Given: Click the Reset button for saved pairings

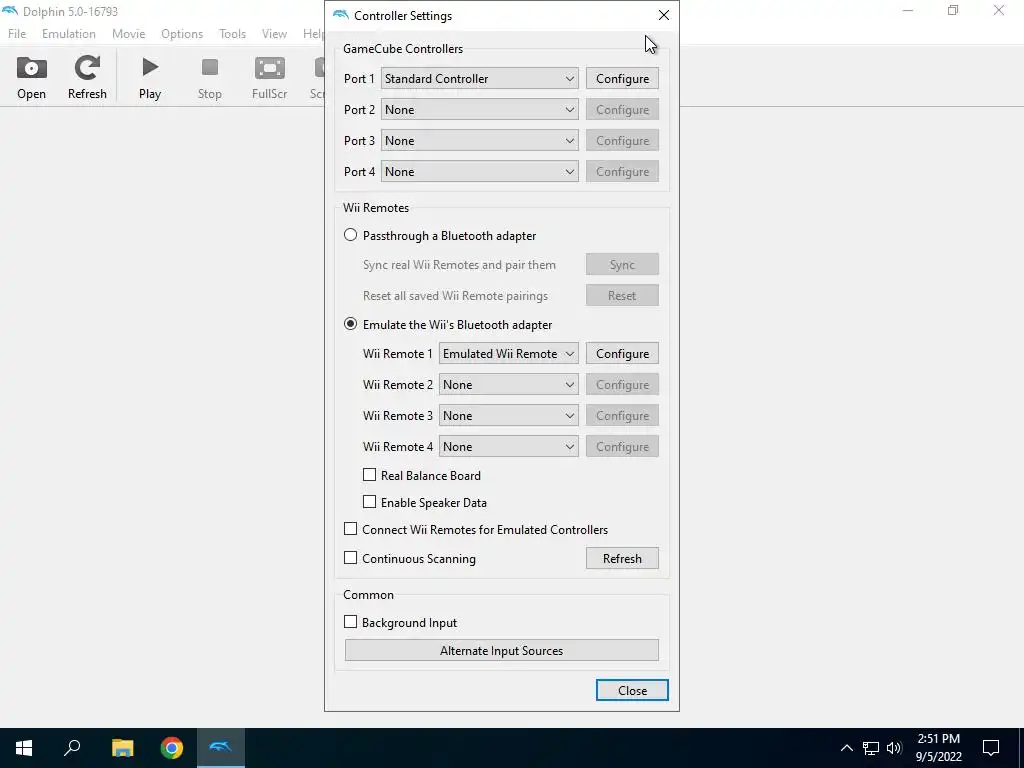Looking at the screenshot, I should (622, 295).
